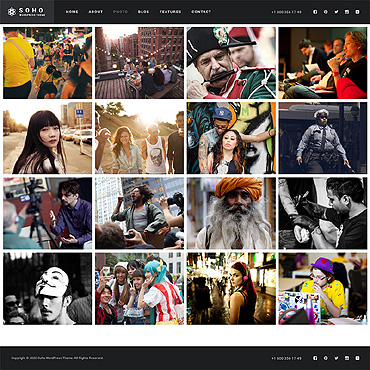The height and width of the screenshot is (370, 370).
Task: Open the Blog menu item
Action: [144, 12]
